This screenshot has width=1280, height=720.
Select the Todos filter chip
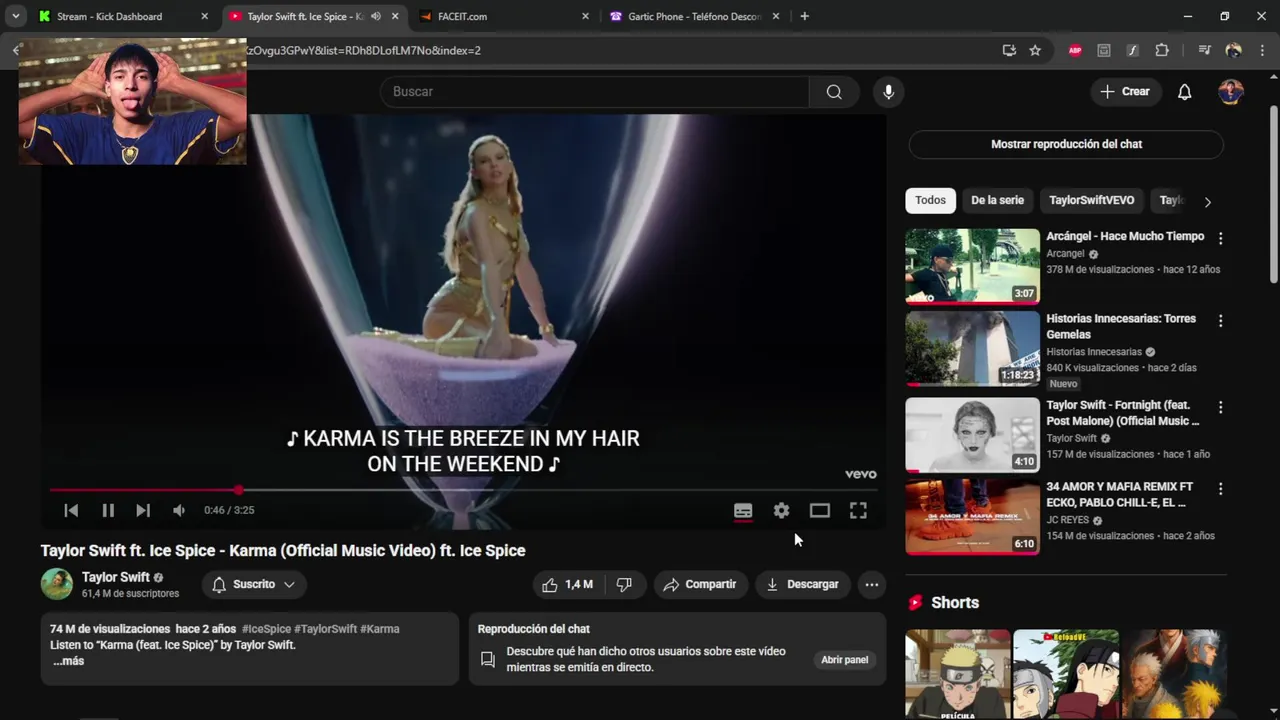930,200
